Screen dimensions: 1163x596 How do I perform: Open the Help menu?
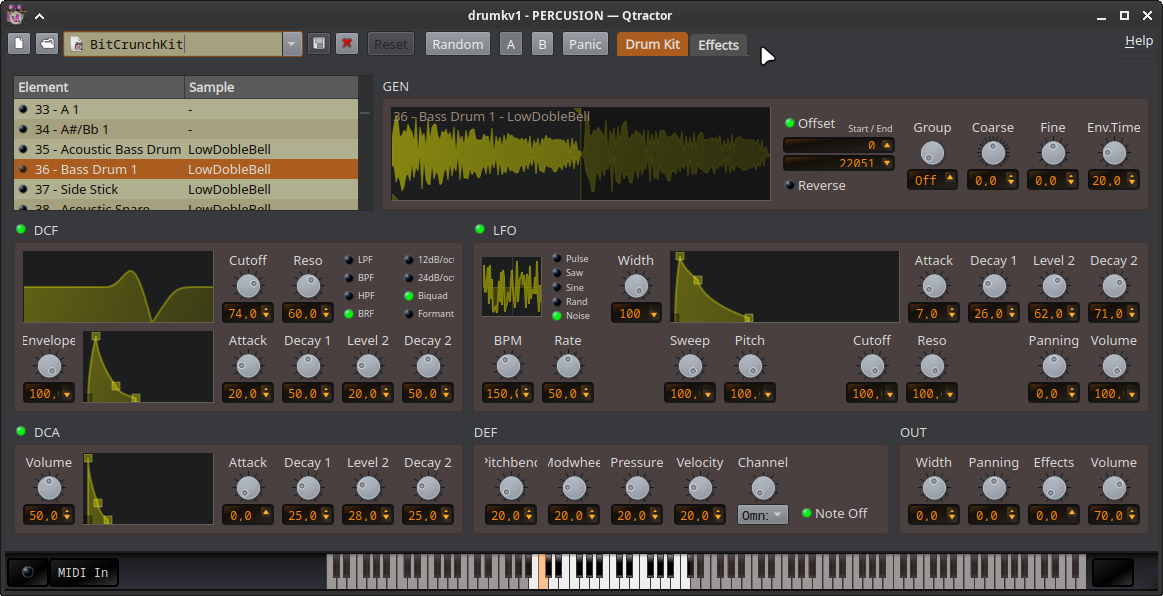click(1138, 41)
